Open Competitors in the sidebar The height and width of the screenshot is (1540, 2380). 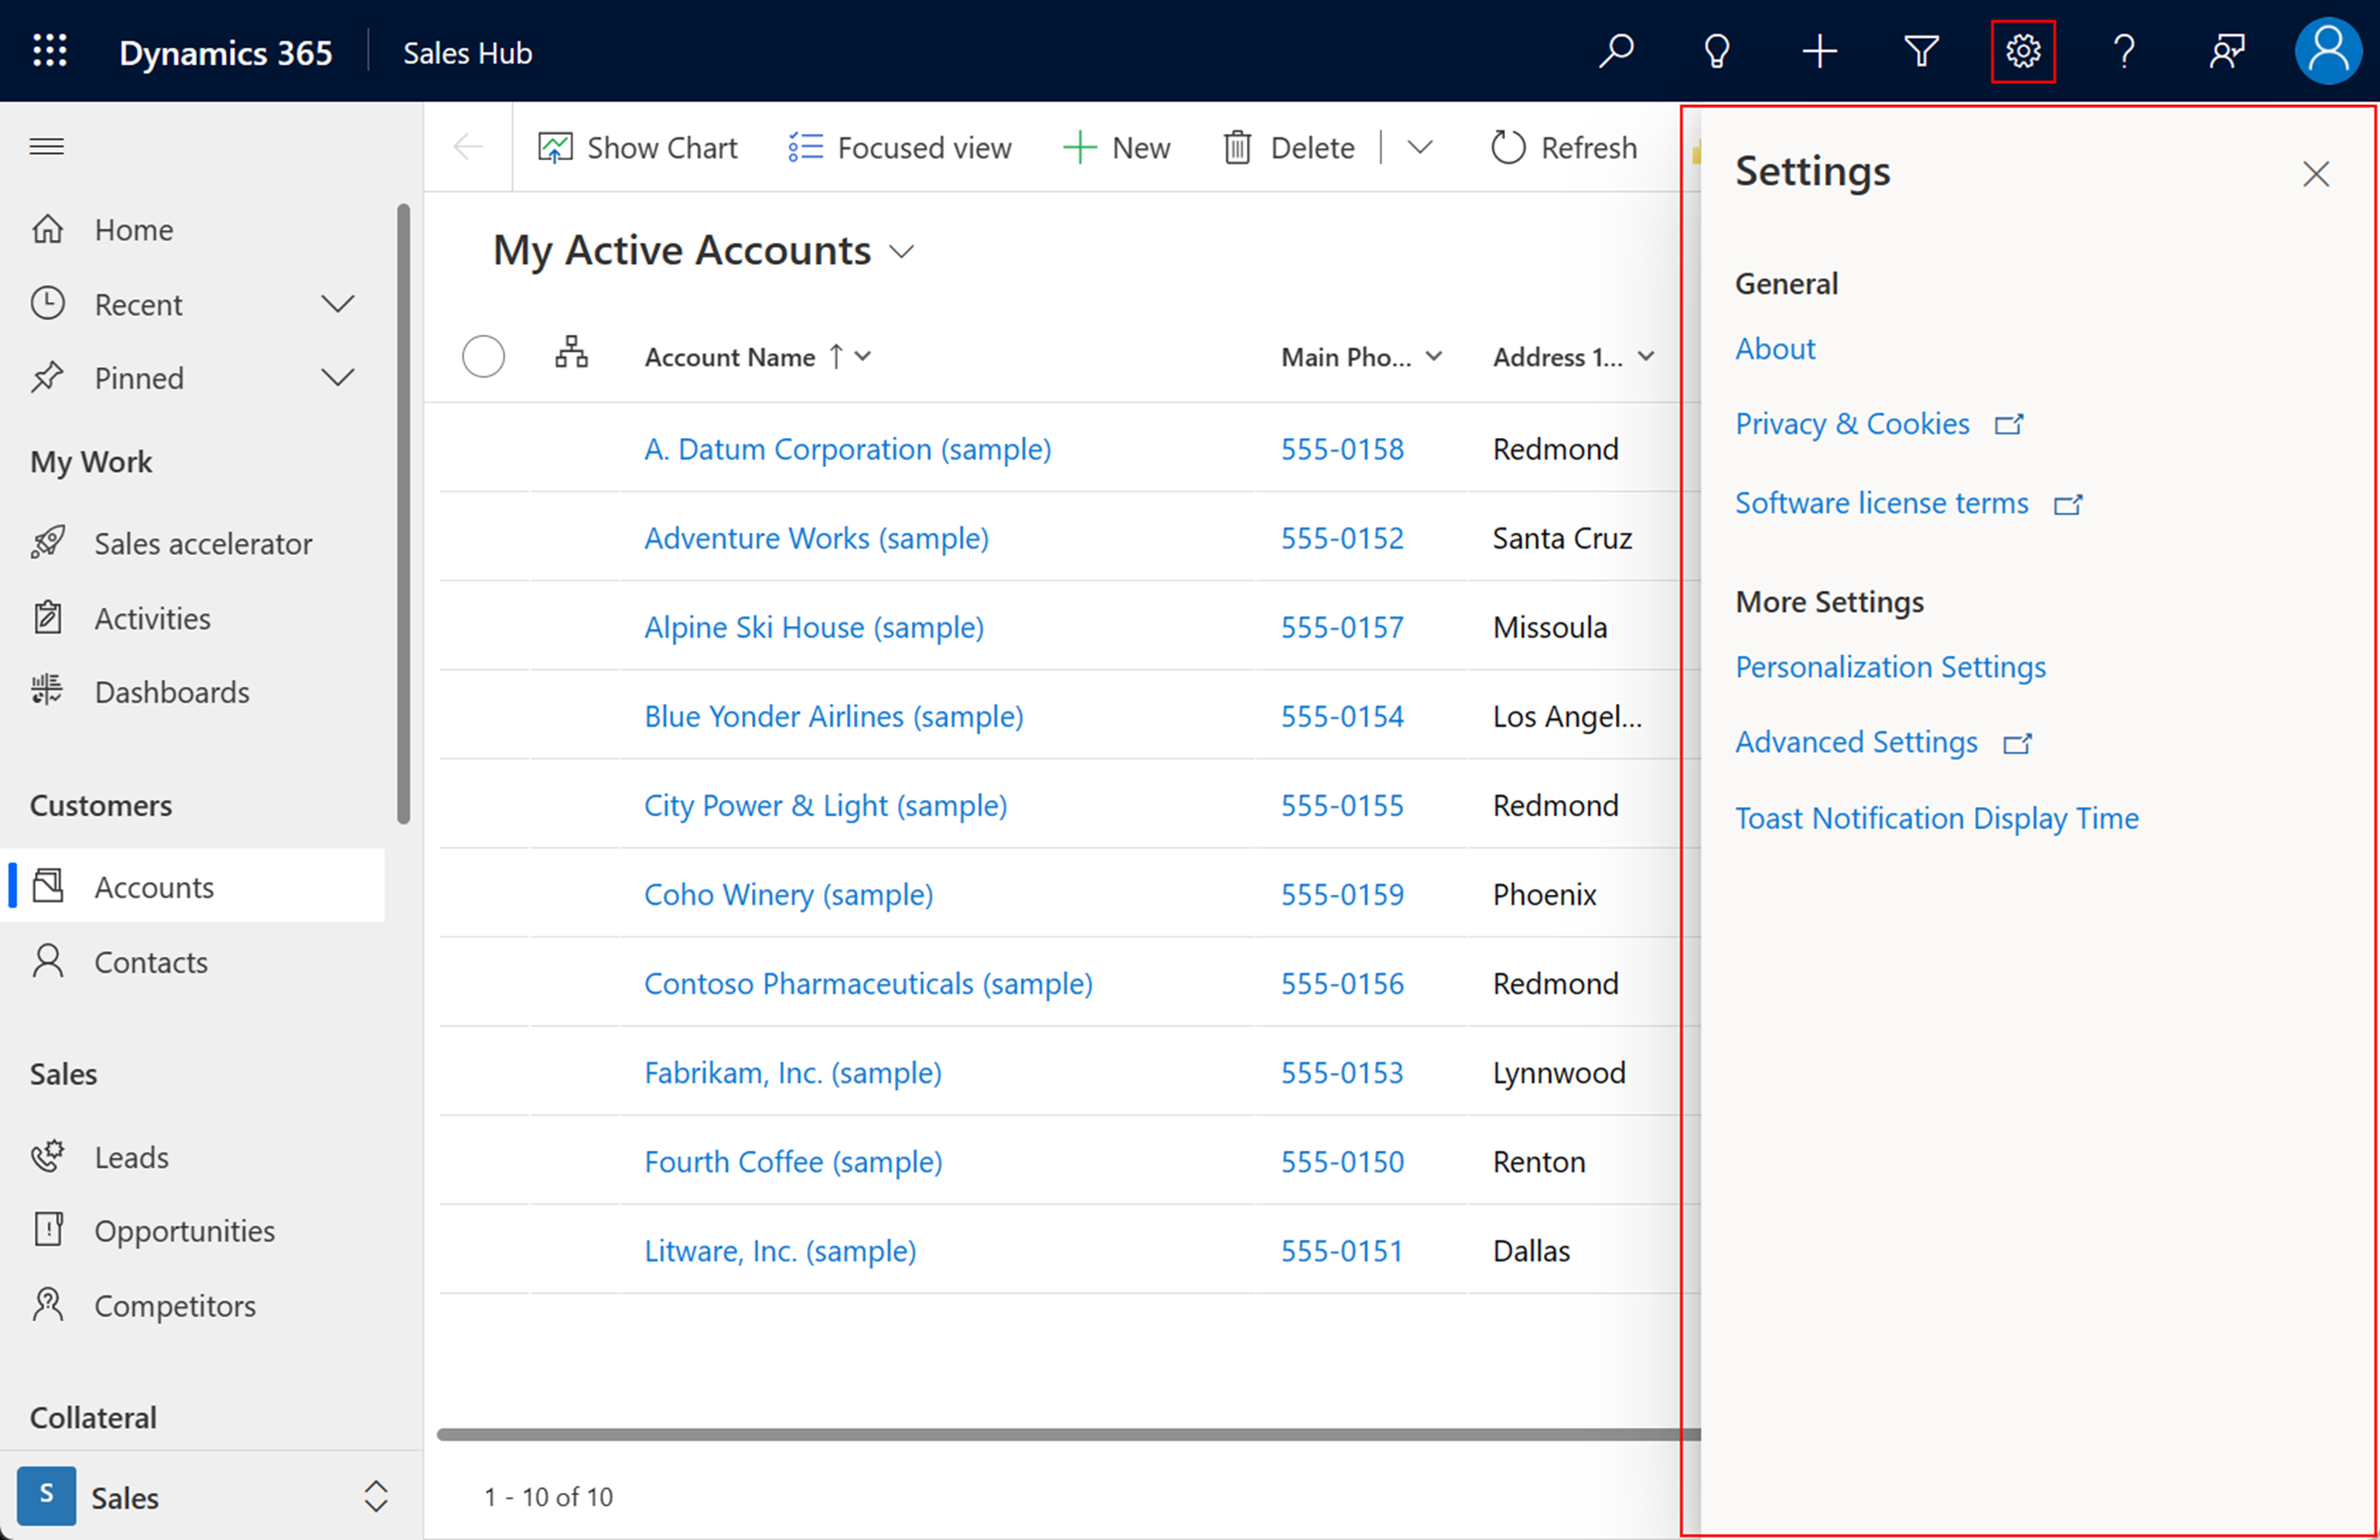click(192, 1306)
